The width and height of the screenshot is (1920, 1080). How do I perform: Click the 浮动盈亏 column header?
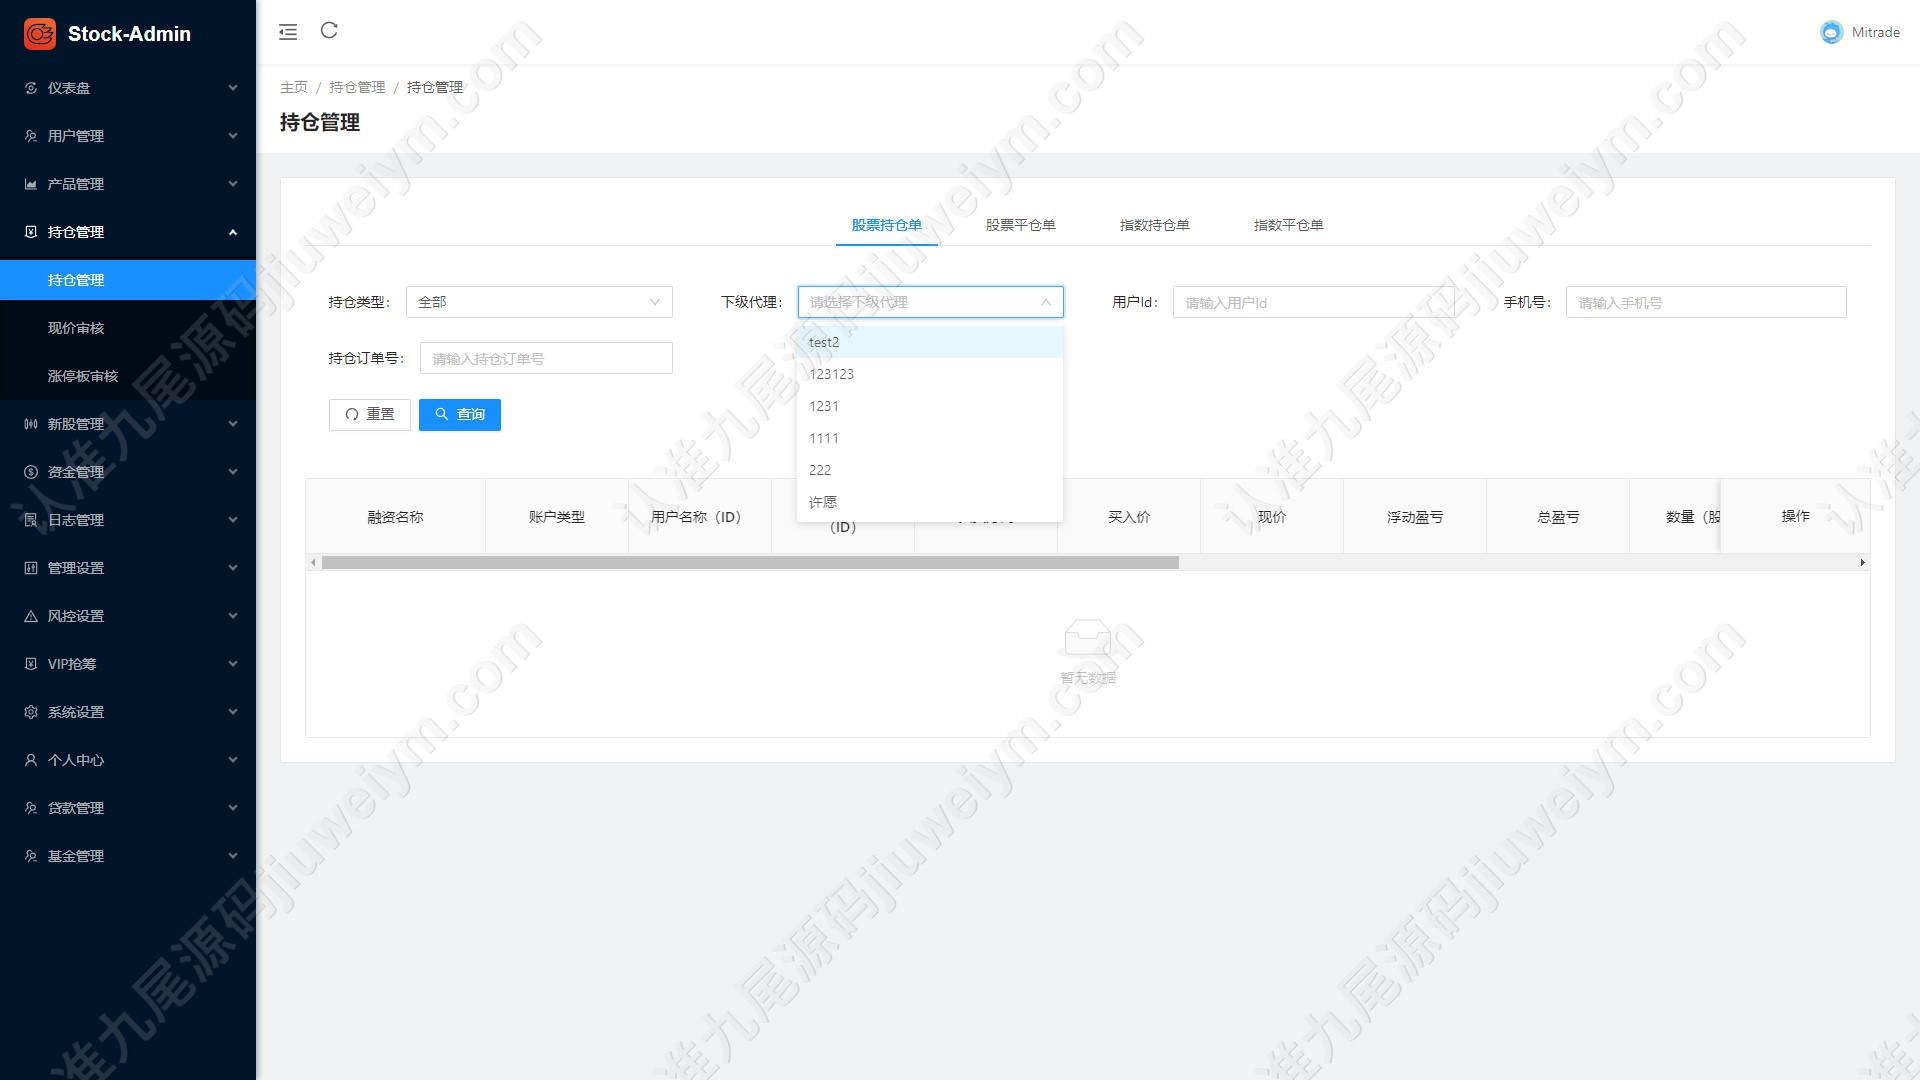coord(1415,517)
